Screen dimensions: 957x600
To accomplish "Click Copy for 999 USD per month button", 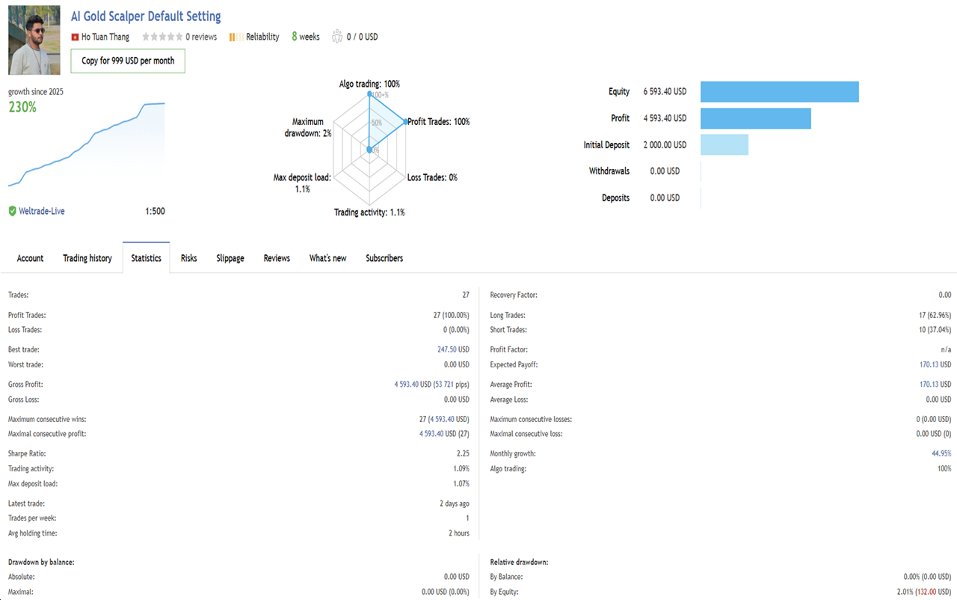I will tap(128, 61).
